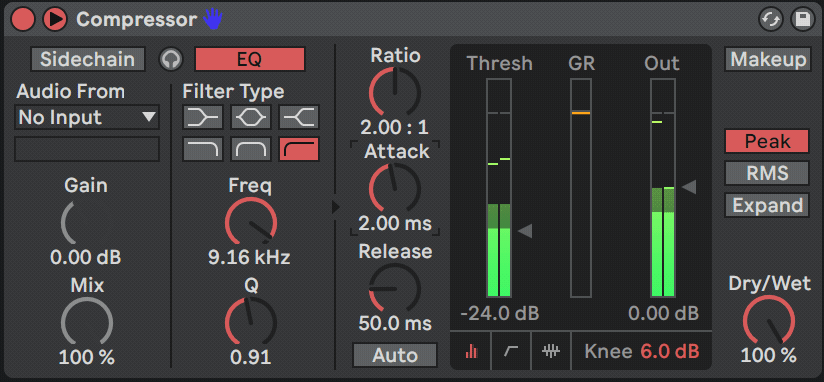Click the Ratio knob
824x382 pixels.
(395, 92)
